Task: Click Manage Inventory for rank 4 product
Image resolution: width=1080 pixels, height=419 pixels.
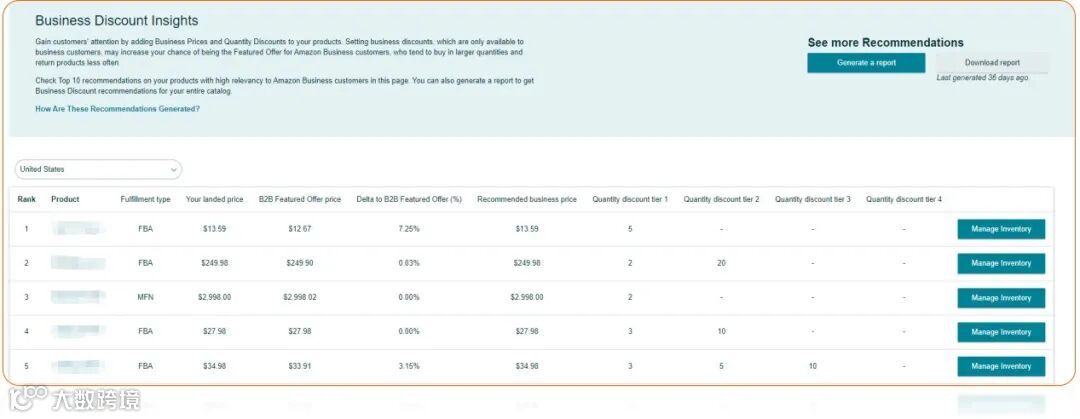Action: (1001, 332)
